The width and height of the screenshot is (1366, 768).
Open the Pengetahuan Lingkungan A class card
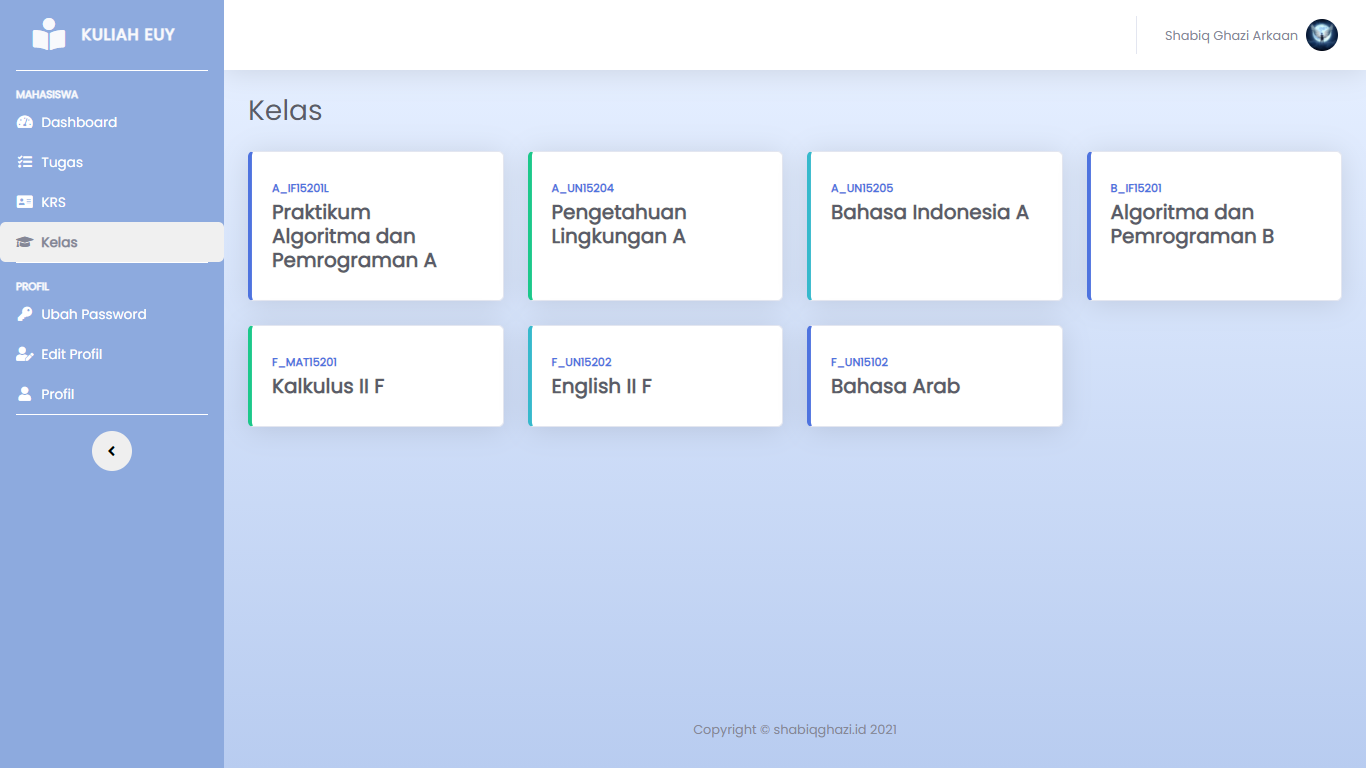point(655,226)
